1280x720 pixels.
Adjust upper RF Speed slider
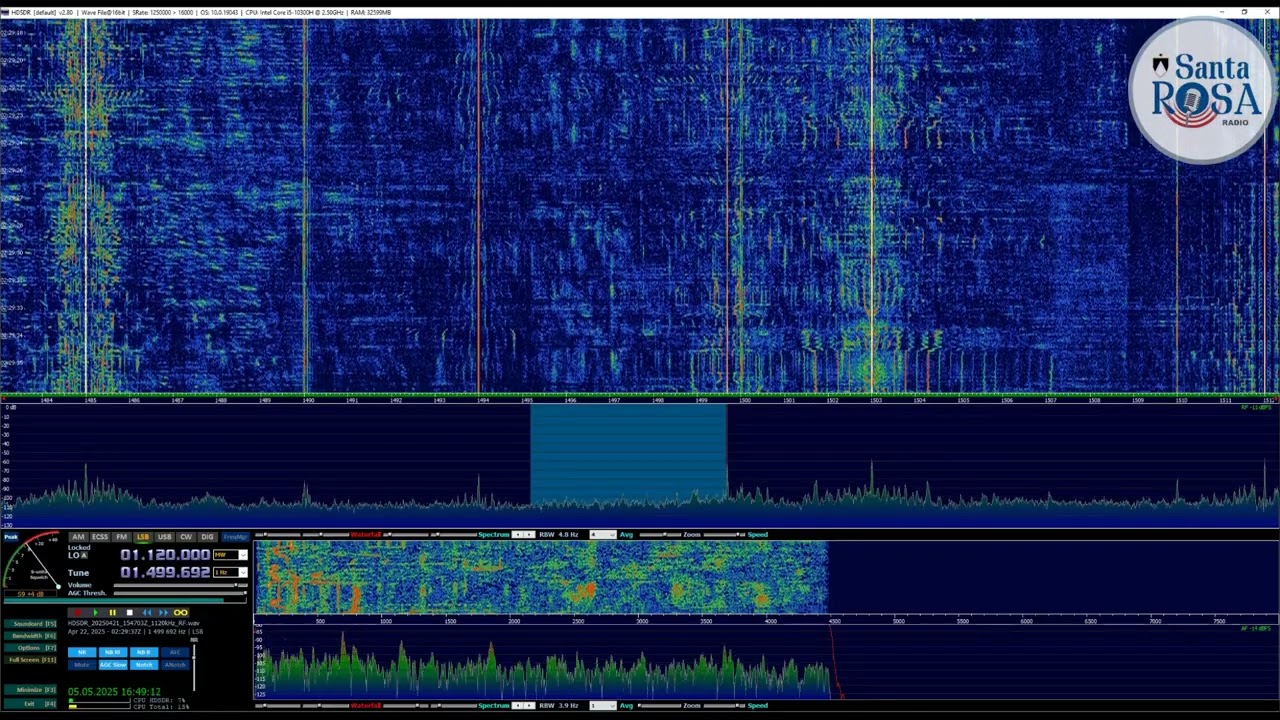724,535
